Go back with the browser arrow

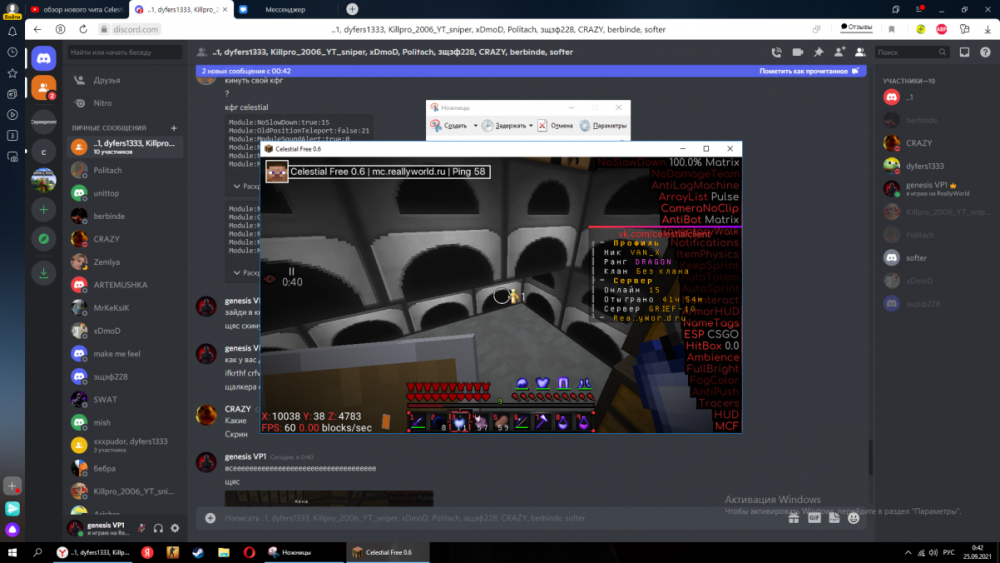click(x=38, y=29)
